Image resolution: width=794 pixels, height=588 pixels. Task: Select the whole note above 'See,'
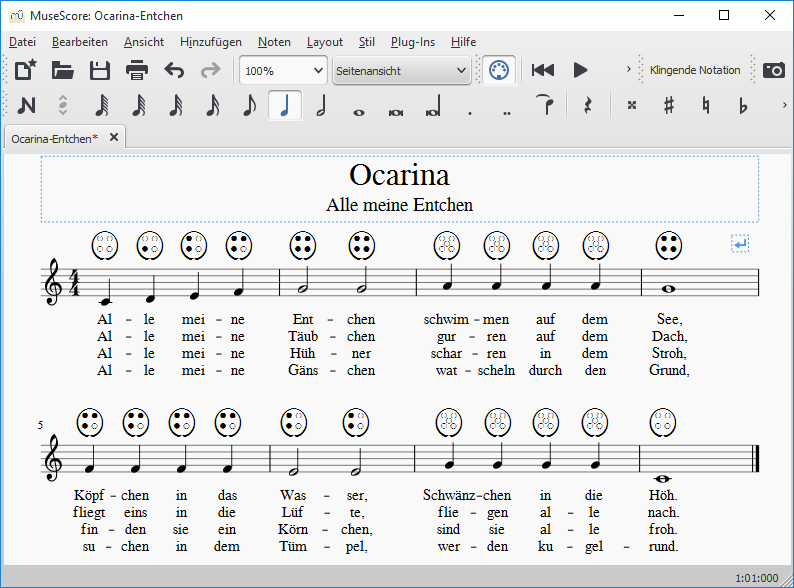pos(668,289)
